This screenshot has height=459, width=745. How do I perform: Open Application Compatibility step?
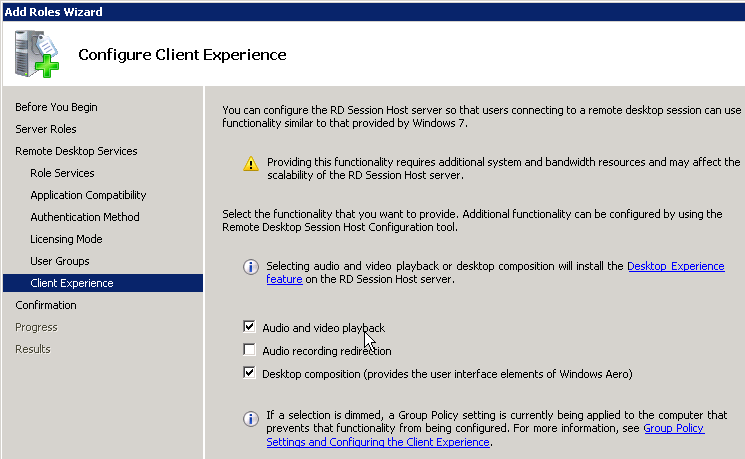[88, 195]
